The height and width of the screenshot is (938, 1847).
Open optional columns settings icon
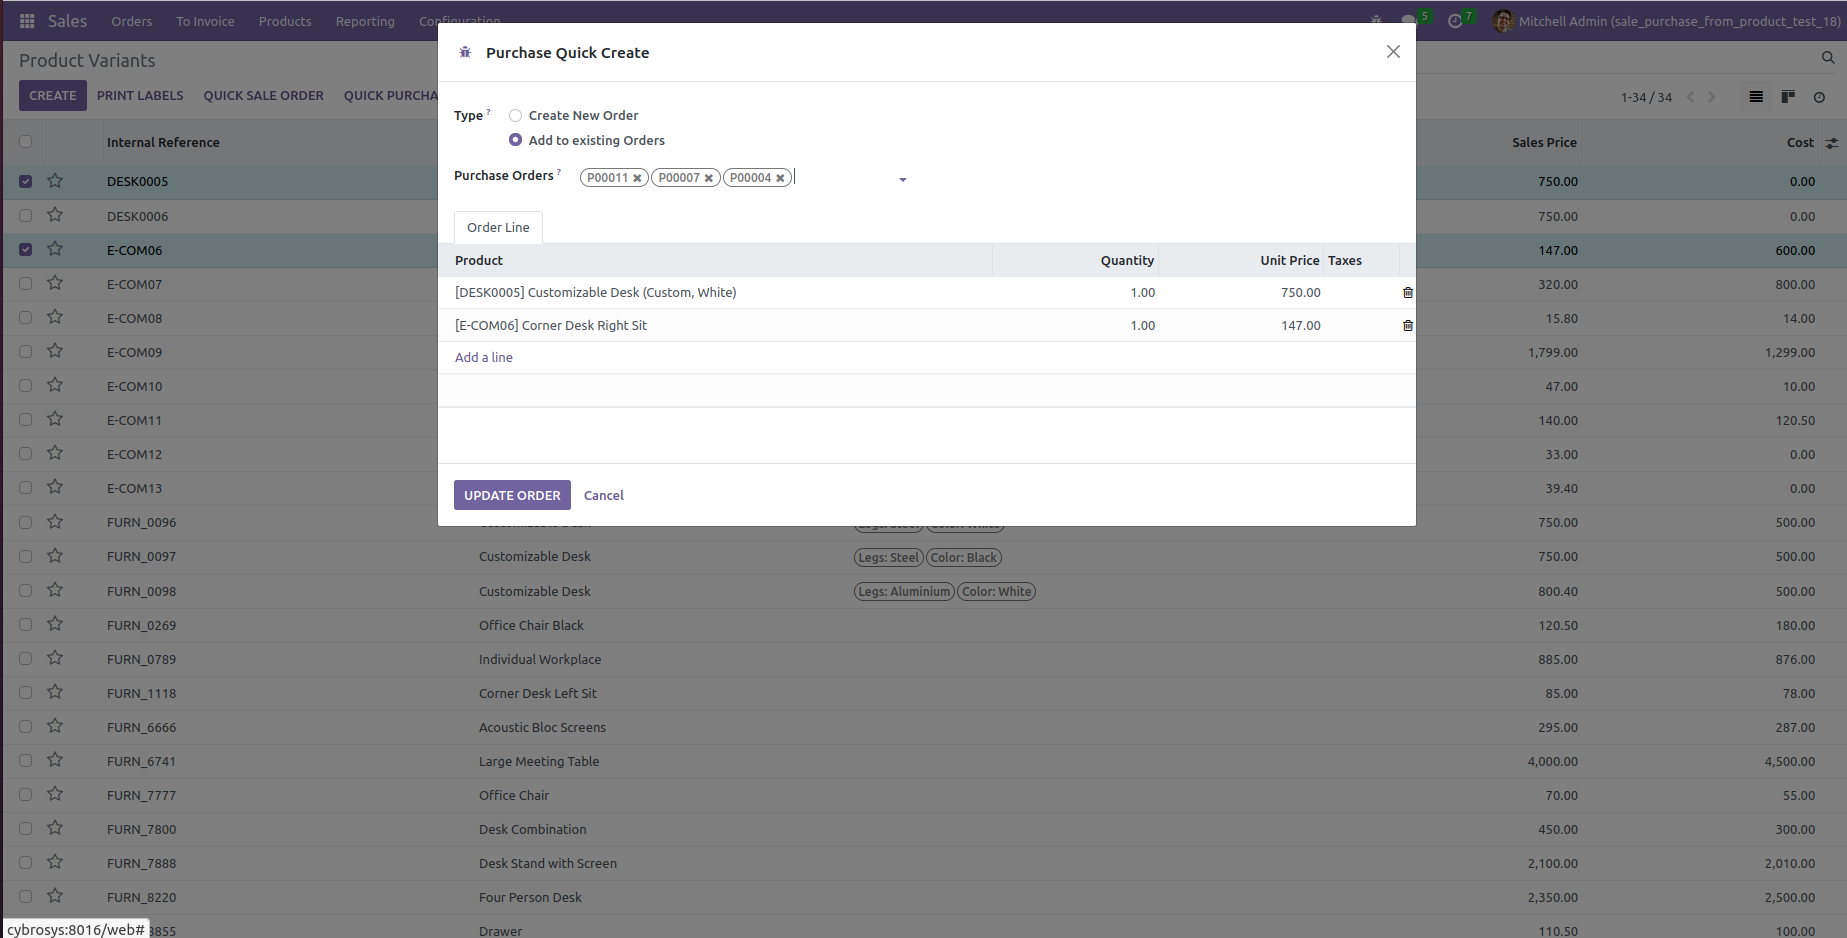point(1832,143)
